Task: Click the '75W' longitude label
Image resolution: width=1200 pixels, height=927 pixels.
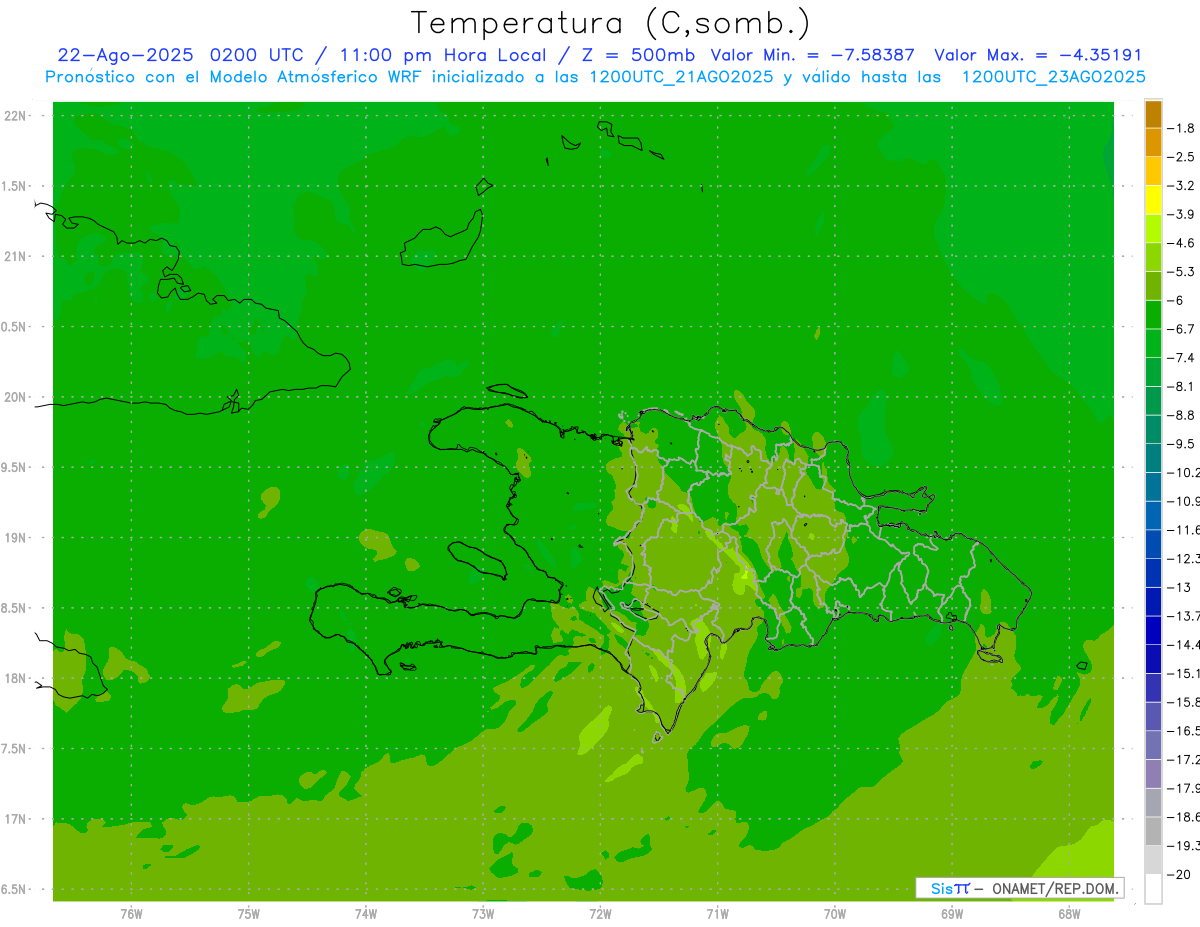Action: click(249, 914)
